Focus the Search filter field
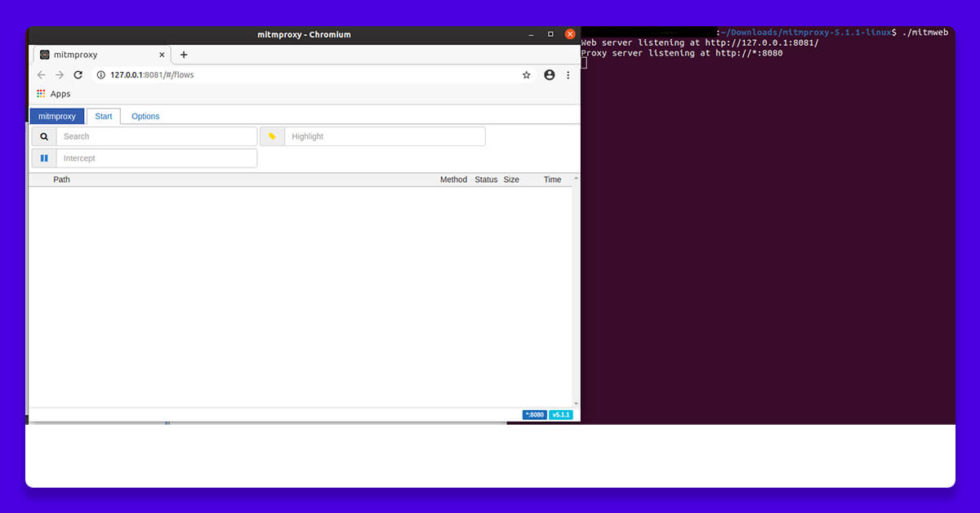980x513 pixels. (x=156, y=136)
